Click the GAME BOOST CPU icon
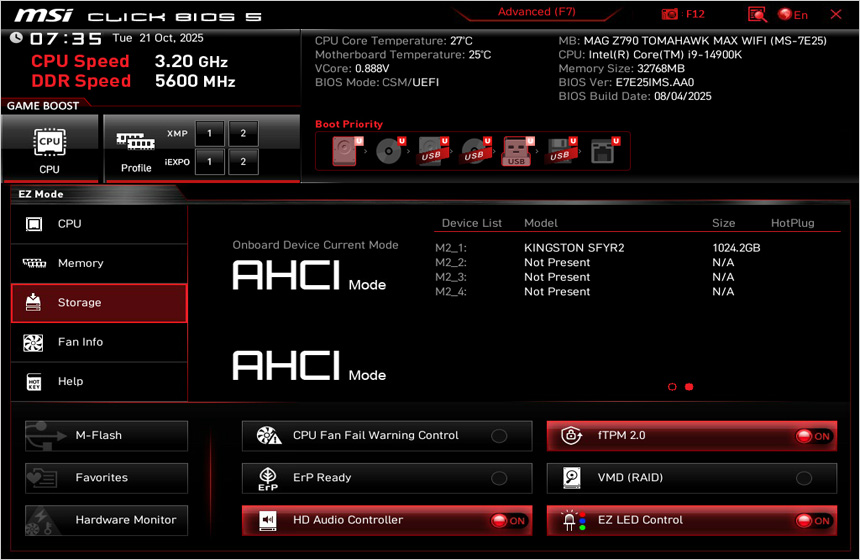Screen dimensions: 860x560 49,147
